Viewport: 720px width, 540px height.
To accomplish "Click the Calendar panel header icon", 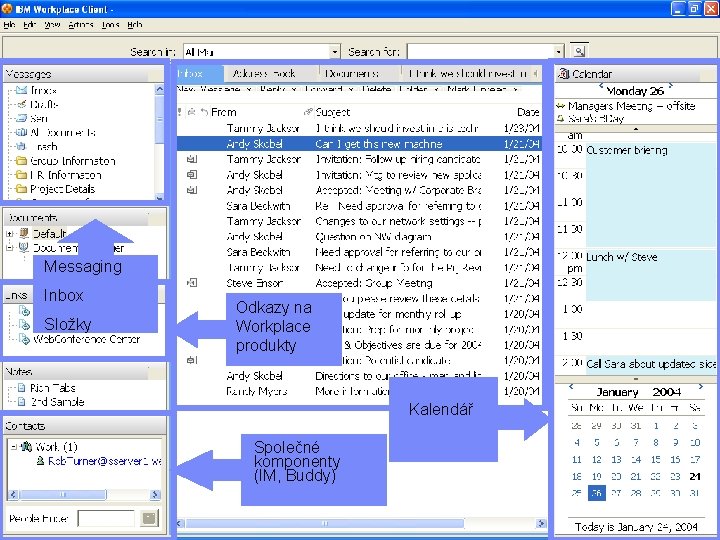I will coord(563,73).
